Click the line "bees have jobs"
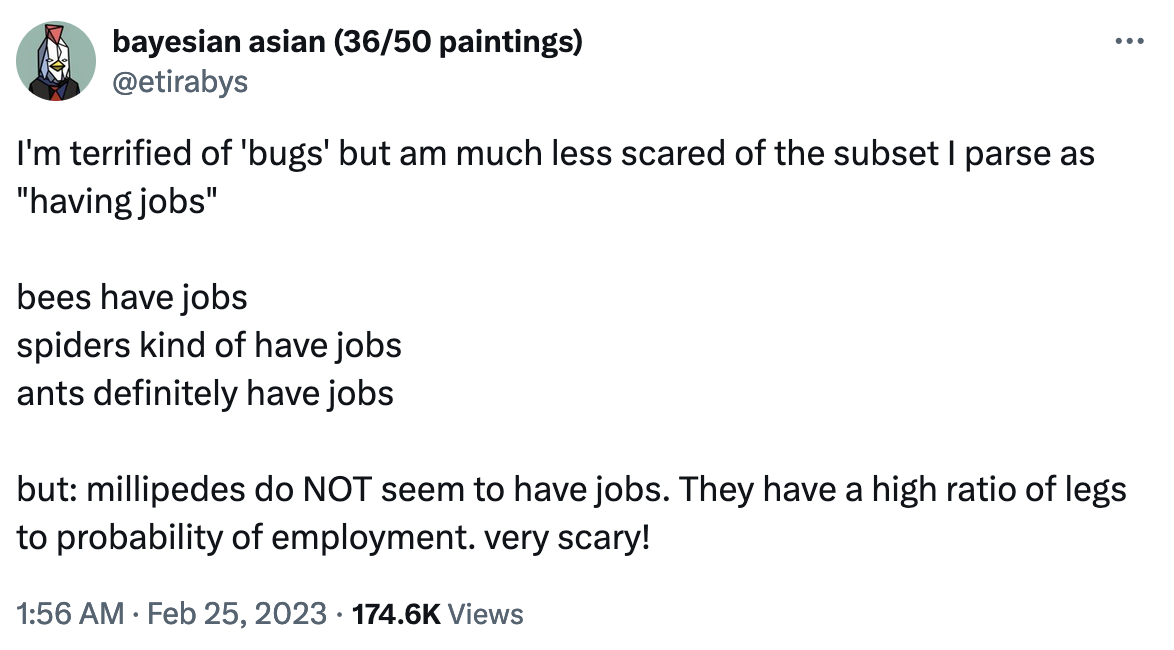This screenshot has height=650, width=1174. [131, 297]
